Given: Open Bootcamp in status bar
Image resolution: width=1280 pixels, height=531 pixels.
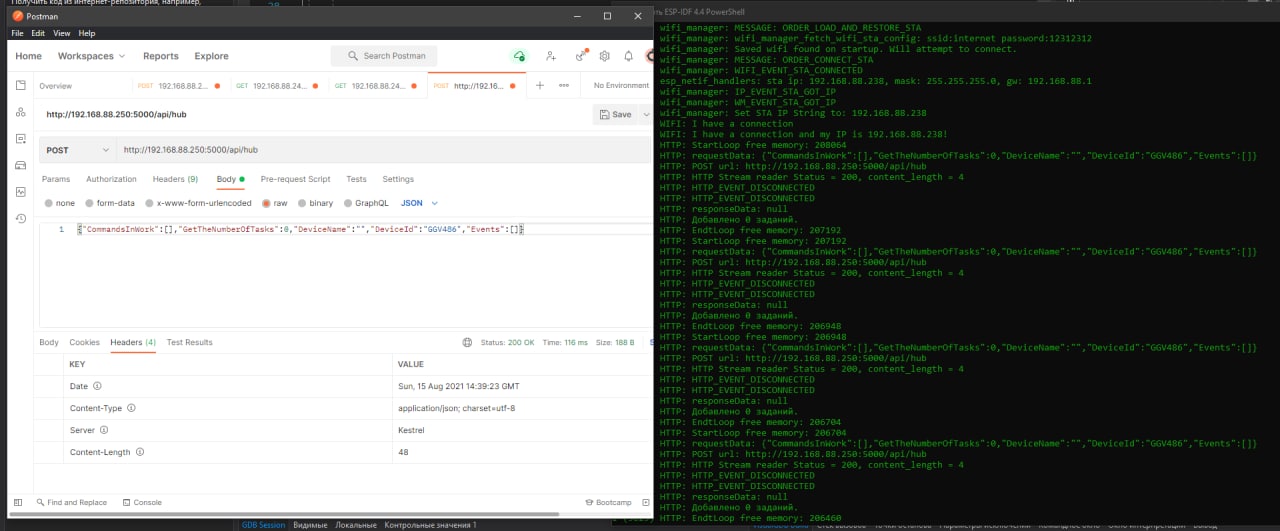Looking at the screenshot, I should tap(607, 502).
